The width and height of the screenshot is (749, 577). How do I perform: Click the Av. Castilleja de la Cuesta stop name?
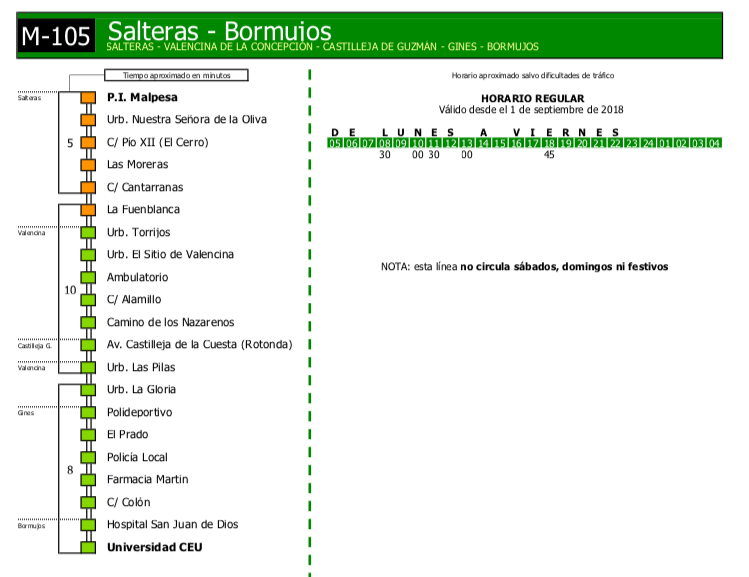(x=199, y=345)
